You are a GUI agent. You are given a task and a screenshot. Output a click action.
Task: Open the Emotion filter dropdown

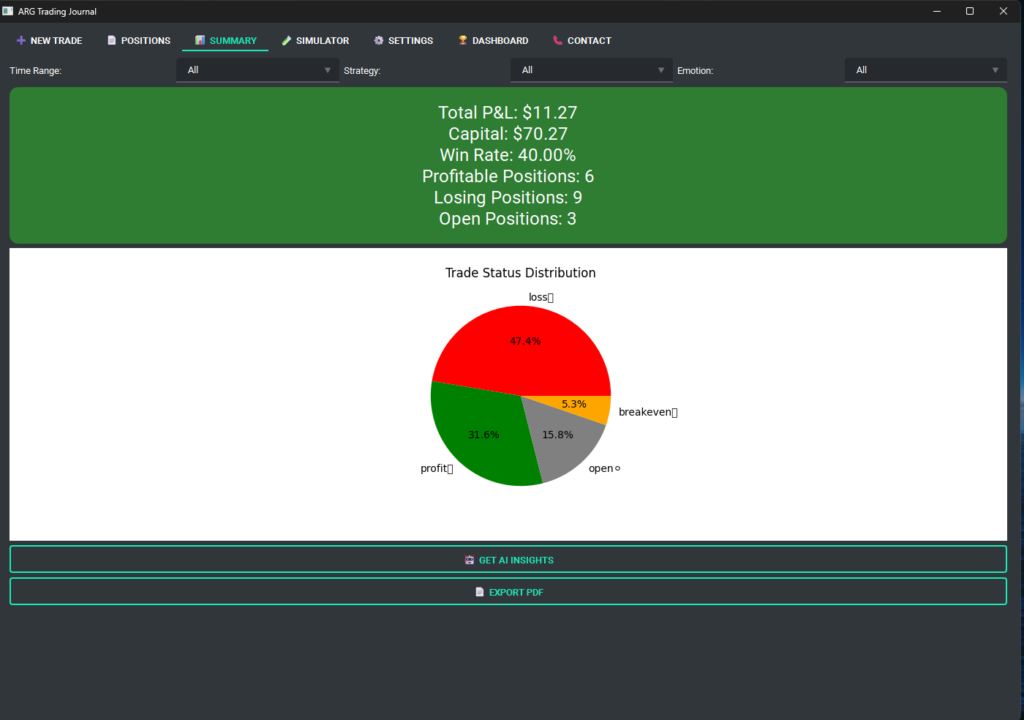(x=926, y=70)
